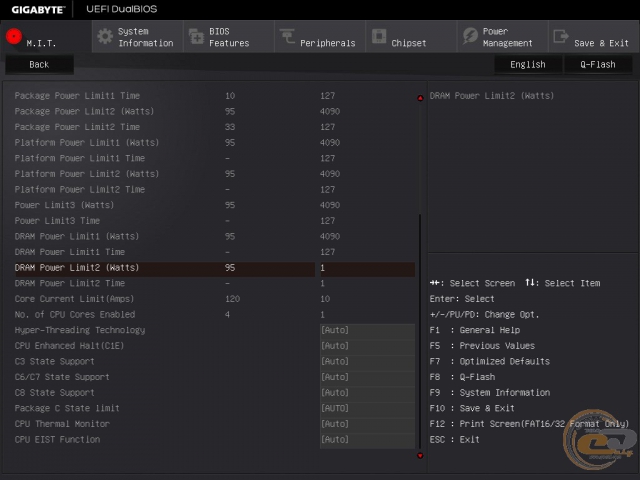Click the Power Management lightning icon
Viewport: 640px width, 480px height.
(x=470, y=36)
